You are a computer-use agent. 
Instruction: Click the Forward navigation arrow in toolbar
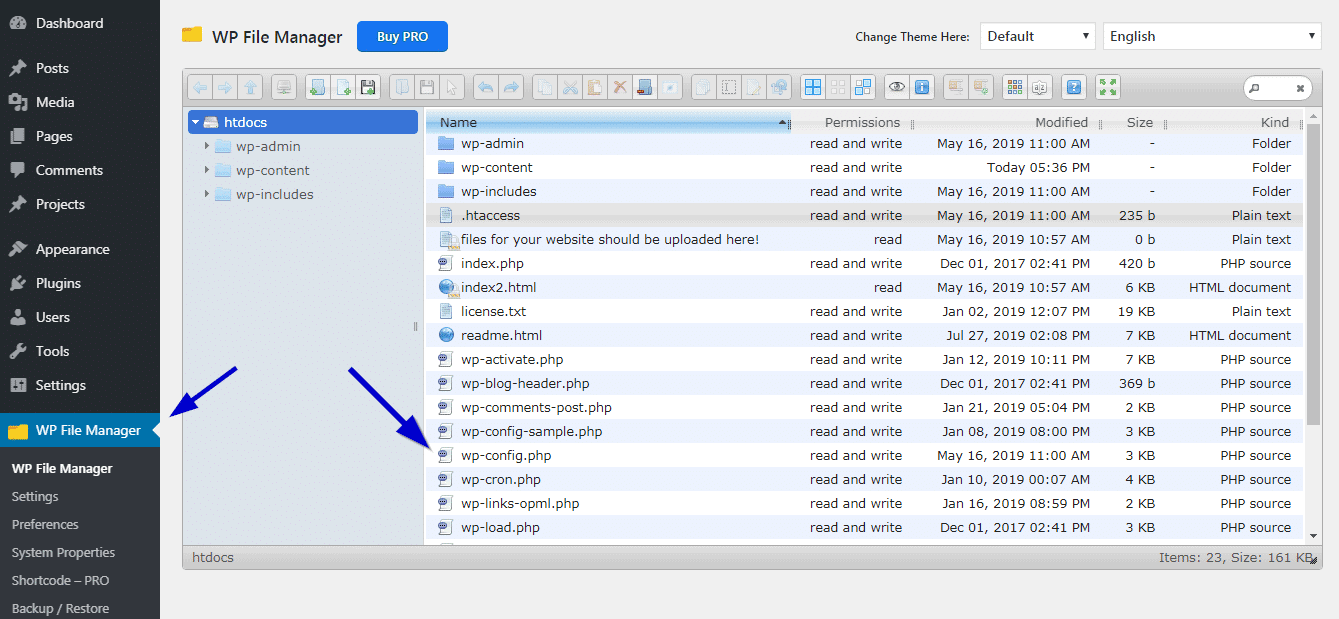coord(225,87)
